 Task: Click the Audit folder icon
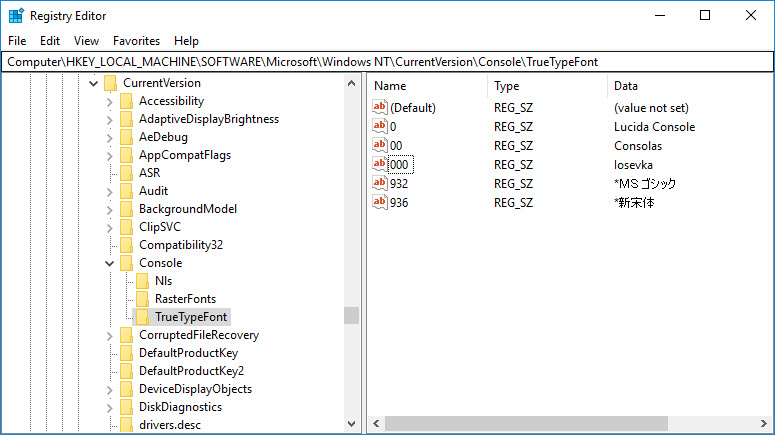[x=127, y=191]
